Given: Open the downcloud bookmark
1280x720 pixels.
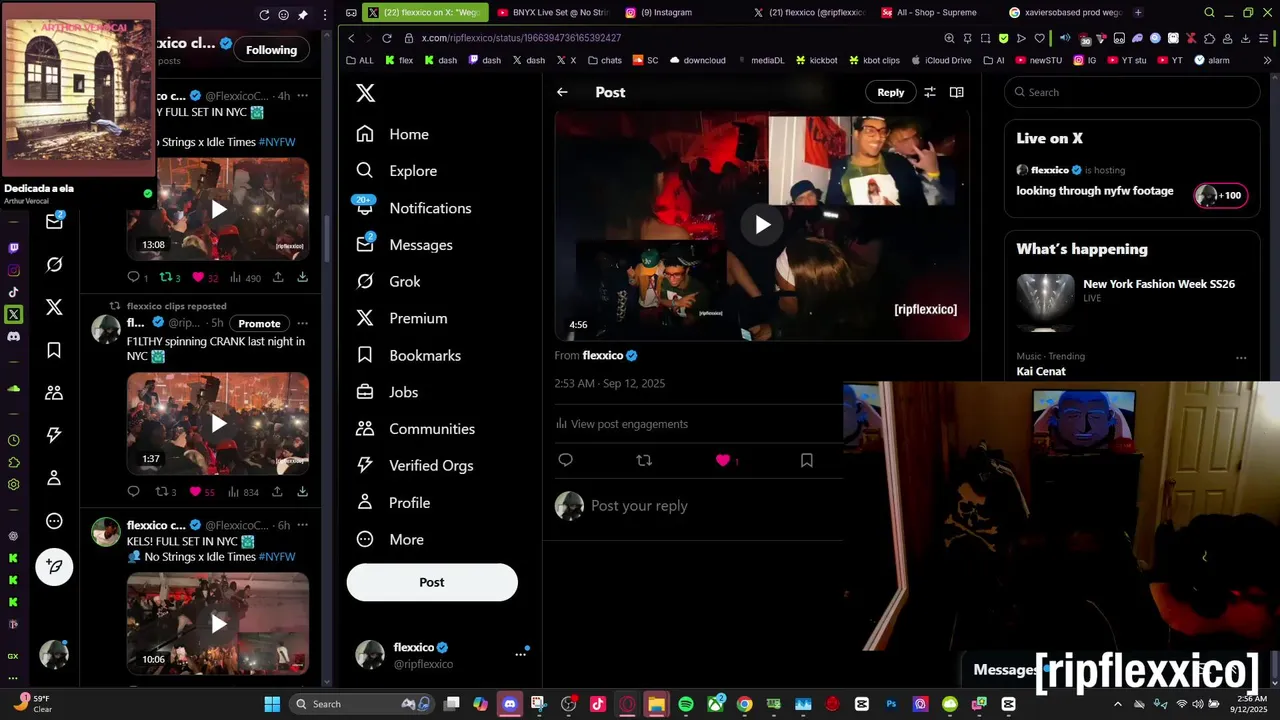Looking at the screenshot, I should pos(698,60).
